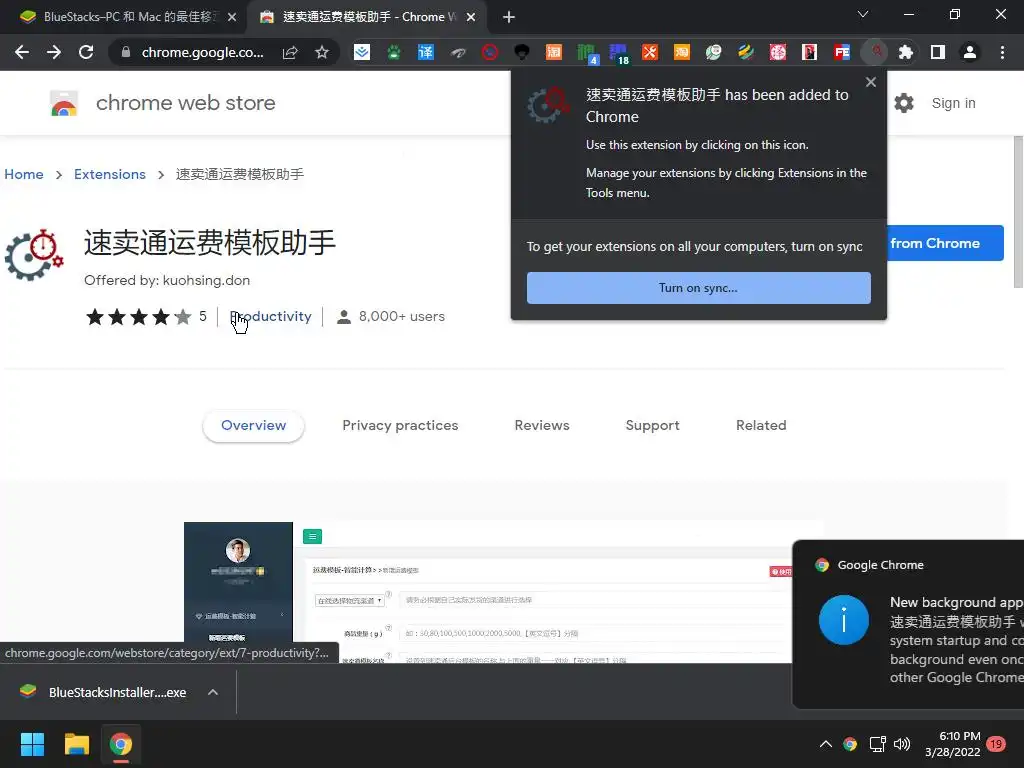Open the Chrome three-dot menu
Screen dimensions: 1024x768
pyautogui.click(x=1002, y=52)
